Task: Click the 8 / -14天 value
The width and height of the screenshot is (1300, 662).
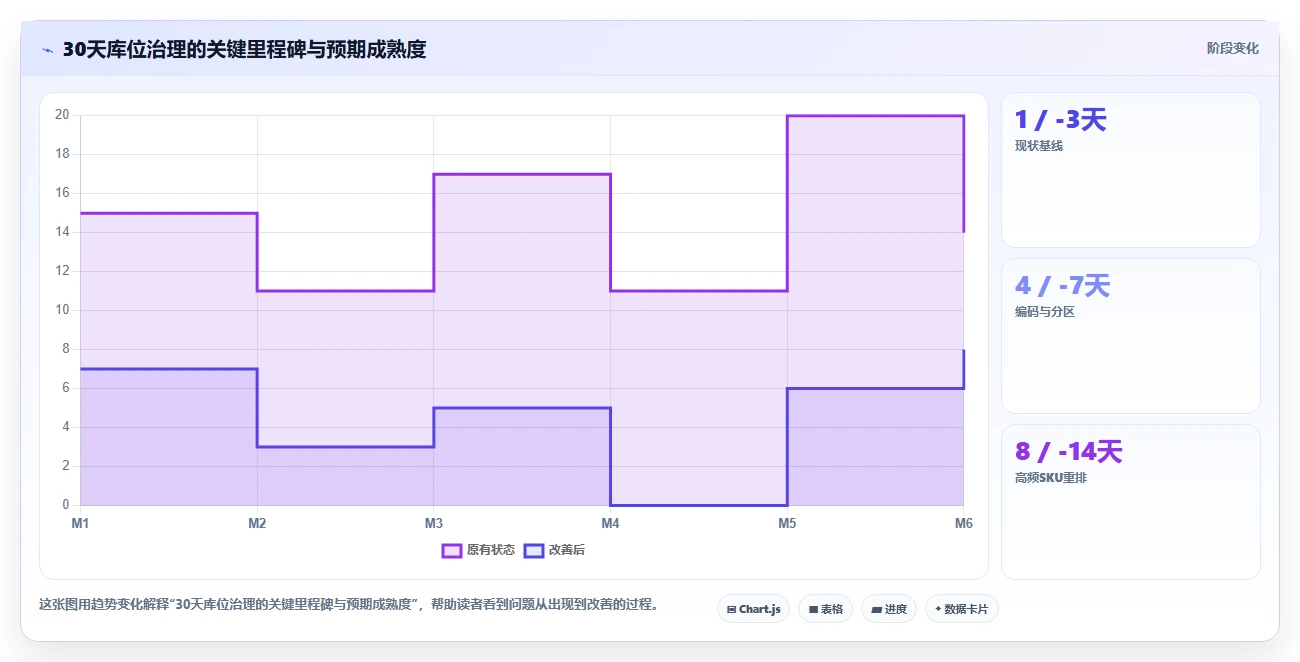Action: click(1069, 452)
